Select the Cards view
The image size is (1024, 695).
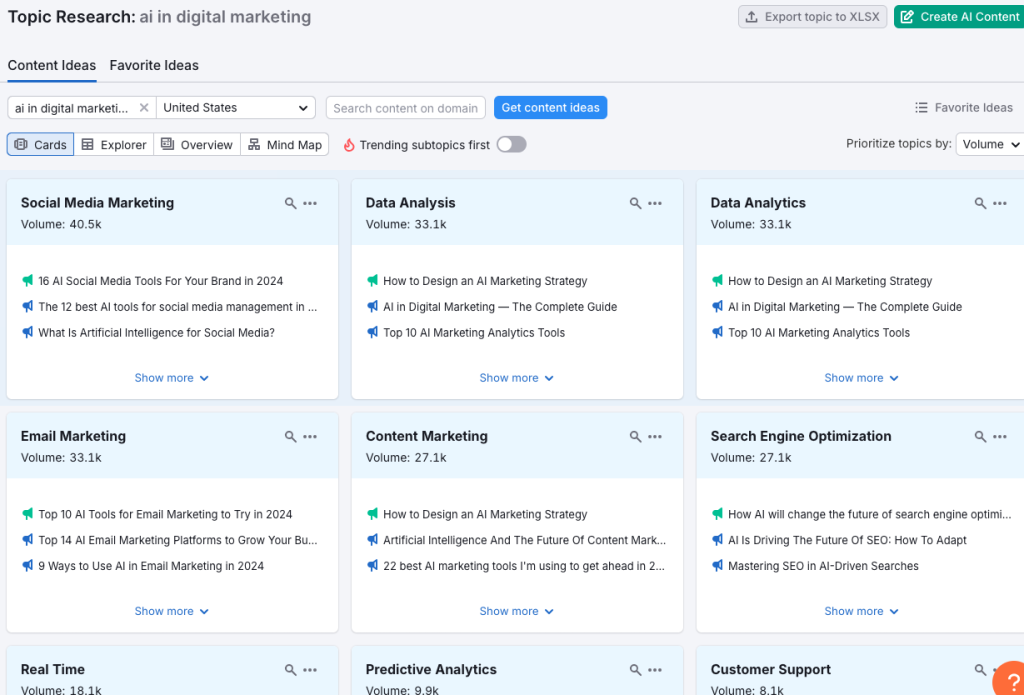tap(40, 144)
